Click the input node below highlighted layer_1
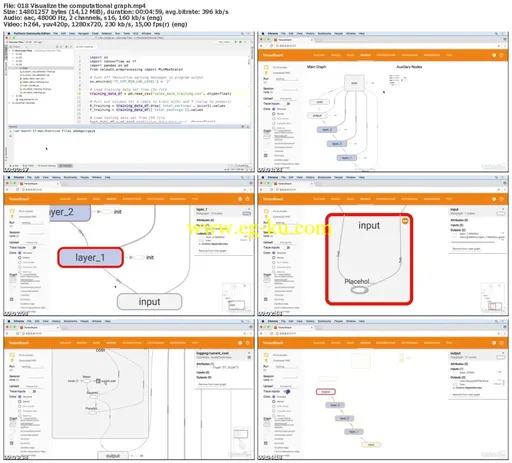 [x=149, y=302]
